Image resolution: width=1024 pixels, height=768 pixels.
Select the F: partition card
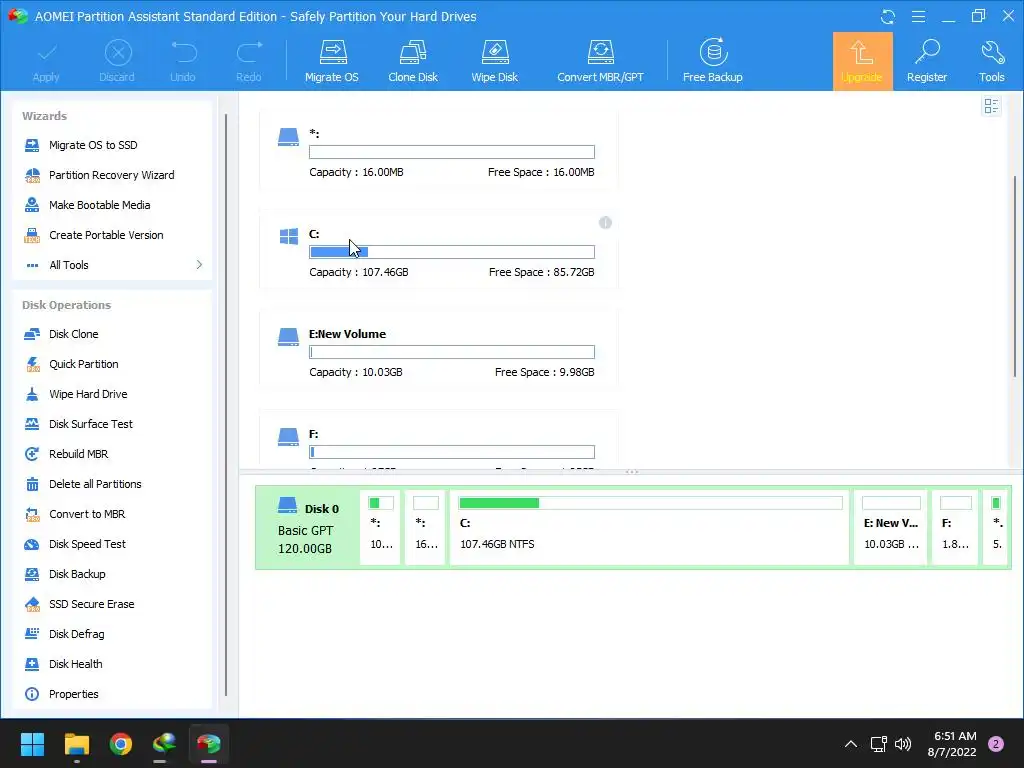tap(439, 440)
